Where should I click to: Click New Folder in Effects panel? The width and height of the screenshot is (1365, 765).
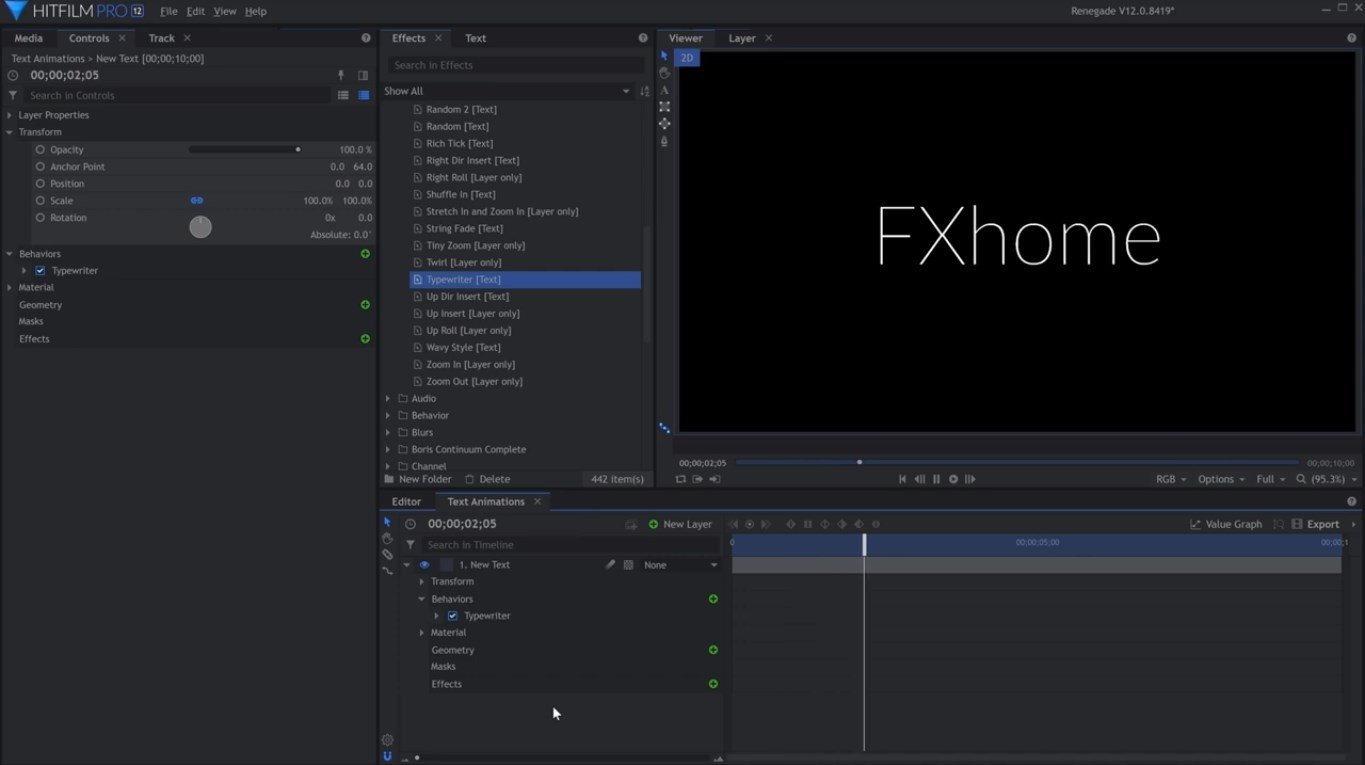418,479
